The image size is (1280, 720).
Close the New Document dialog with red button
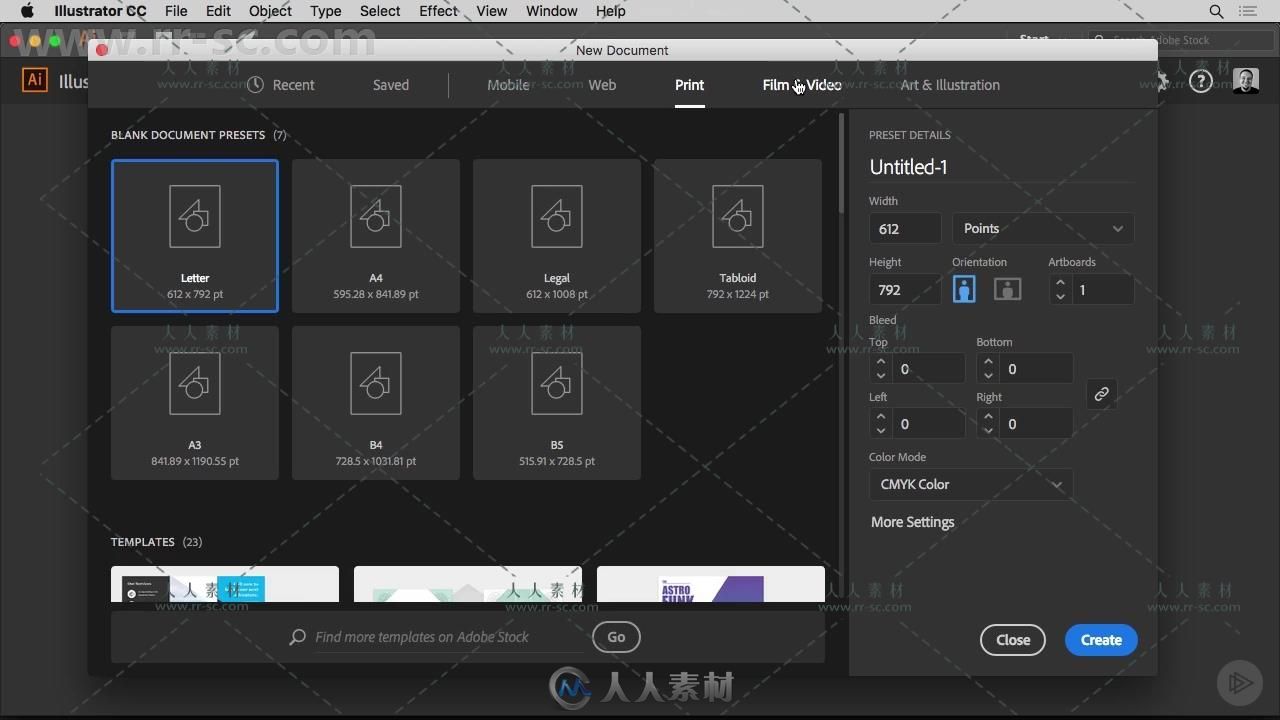[102, 50]
